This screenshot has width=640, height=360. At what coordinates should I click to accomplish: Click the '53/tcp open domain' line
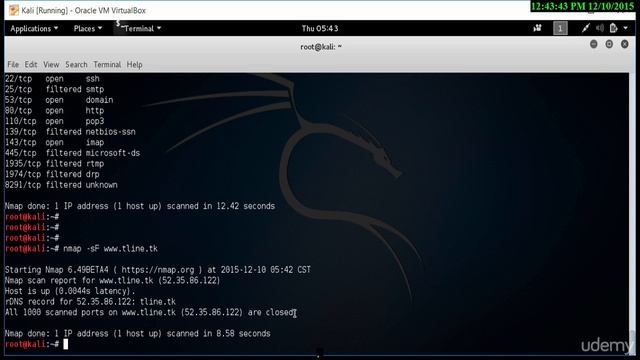click(x=59, y=100)
